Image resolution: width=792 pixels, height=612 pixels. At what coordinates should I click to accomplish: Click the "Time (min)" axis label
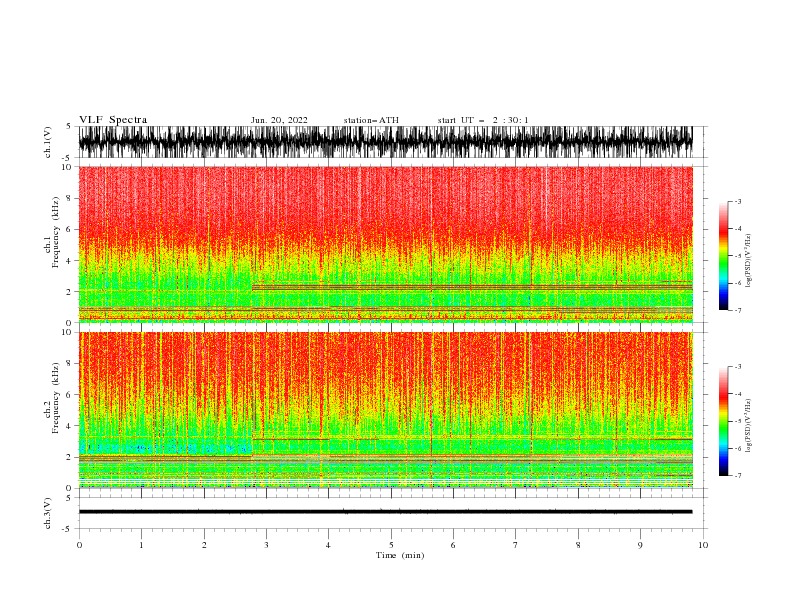(x=400, y=555)
